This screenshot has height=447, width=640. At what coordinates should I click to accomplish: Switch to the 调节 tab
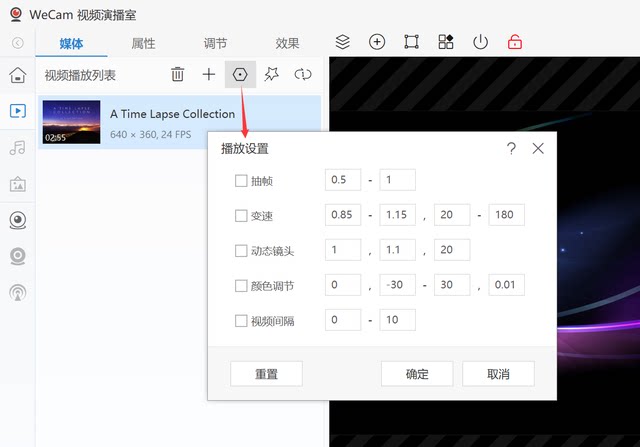click(215, 43)
